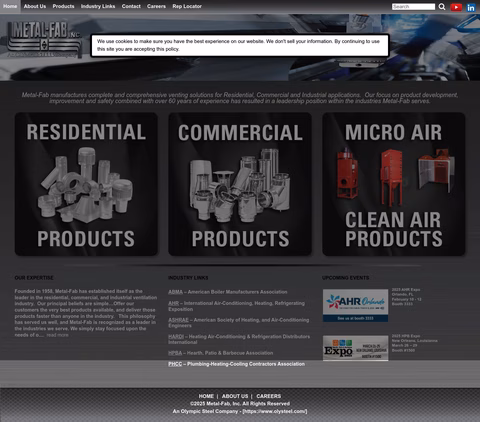
Task: Open Residential Products tile
Action: click(x=86, y=184)
